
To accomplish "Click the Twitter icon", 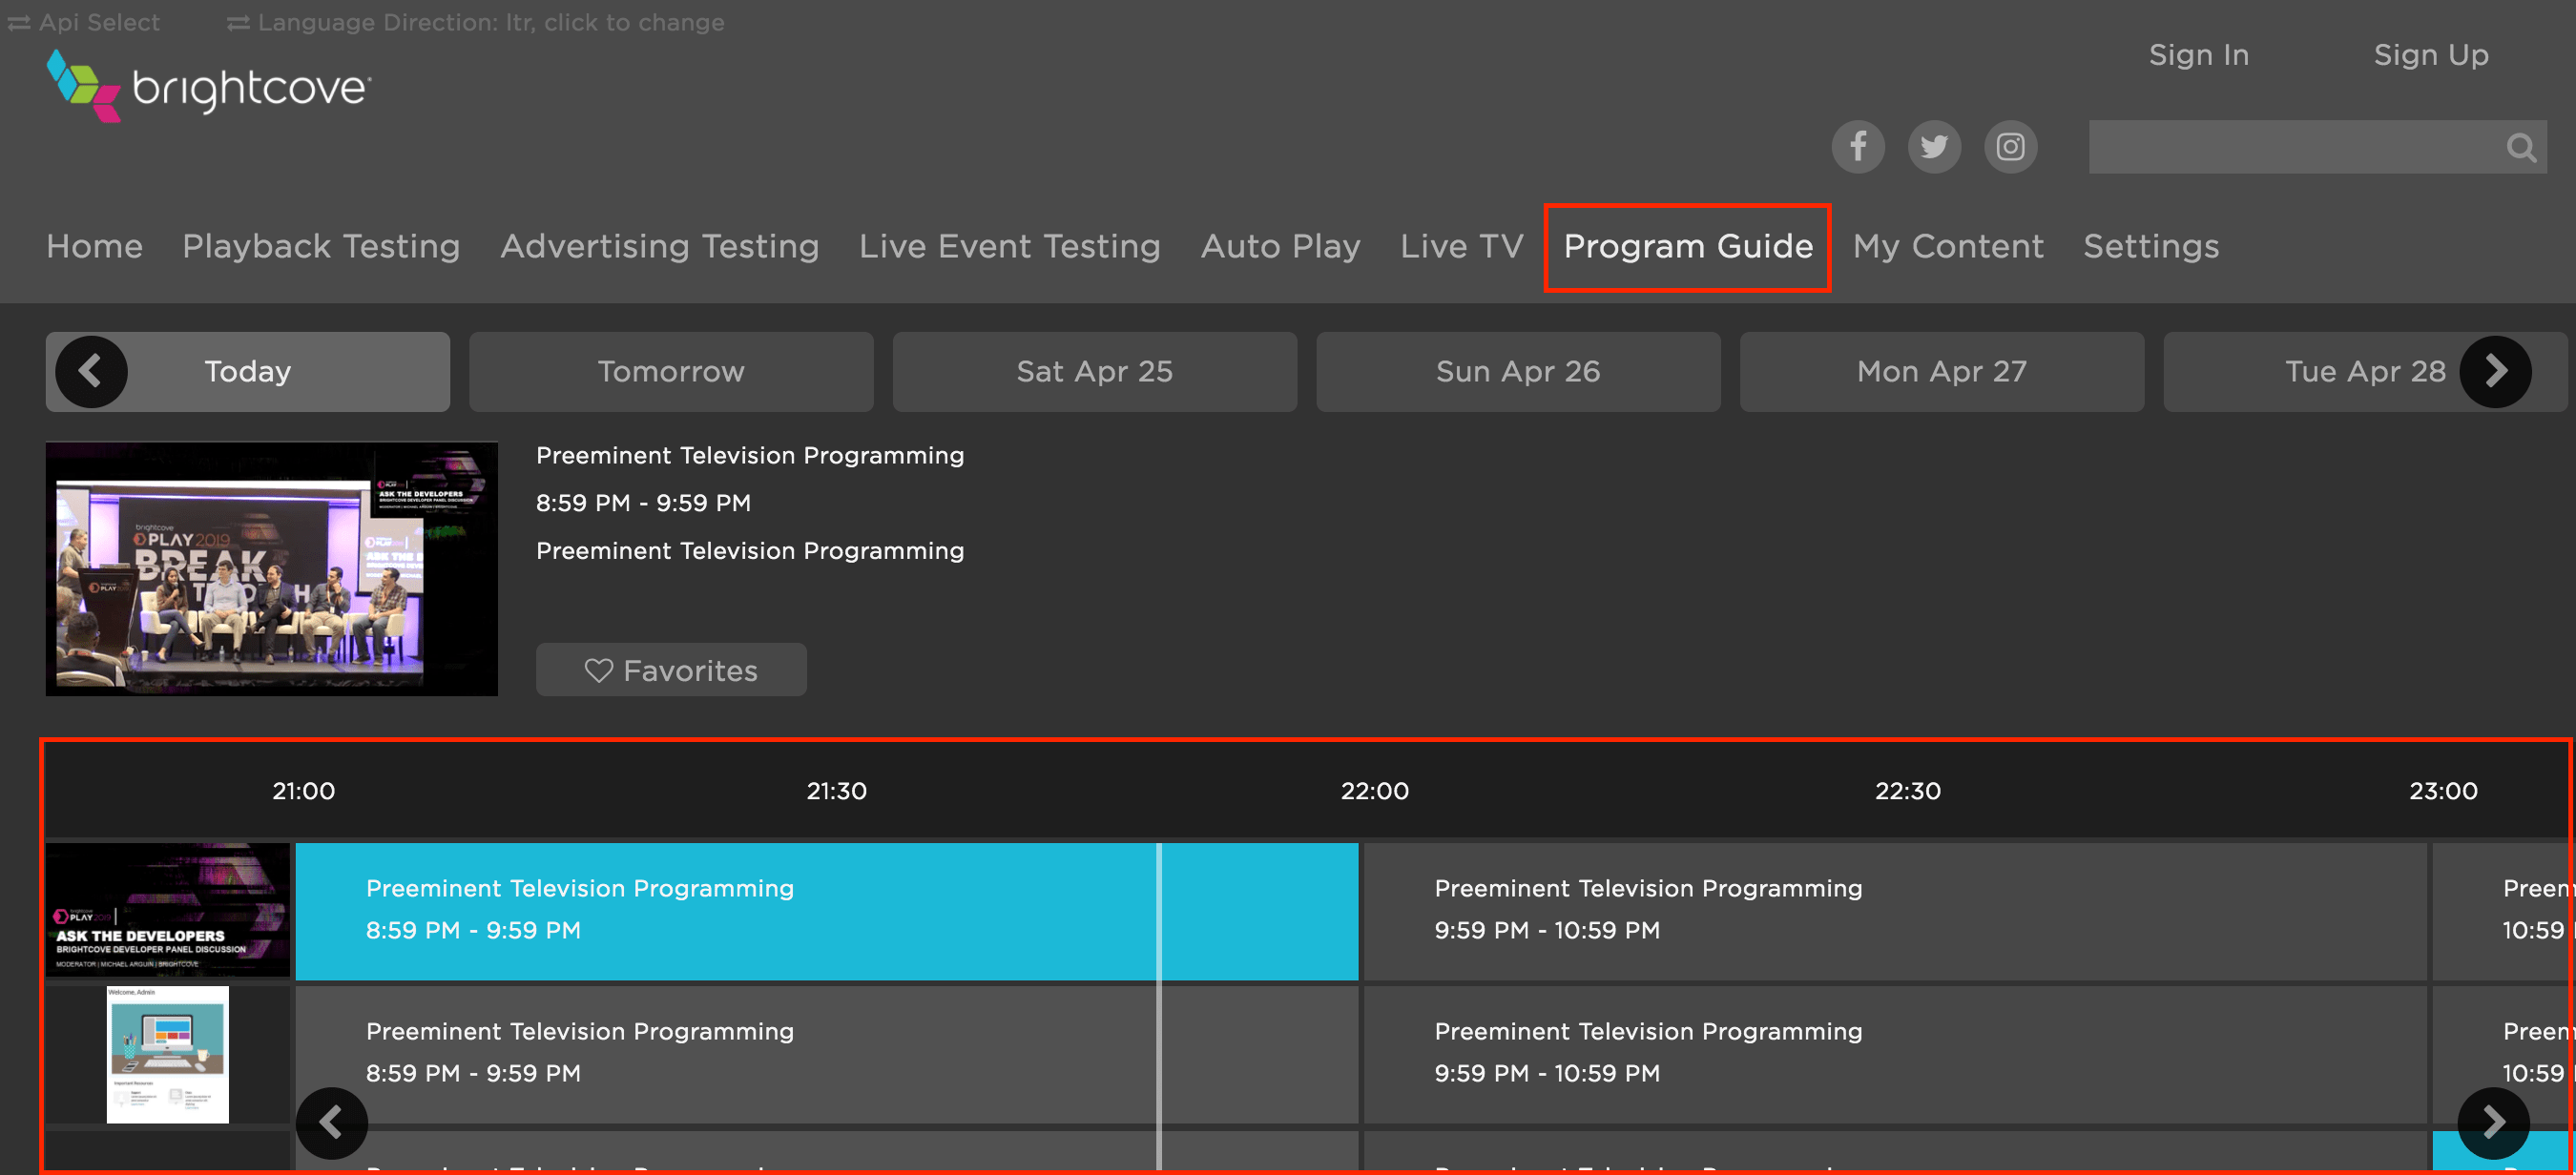I will click(x=1934, y=146).
